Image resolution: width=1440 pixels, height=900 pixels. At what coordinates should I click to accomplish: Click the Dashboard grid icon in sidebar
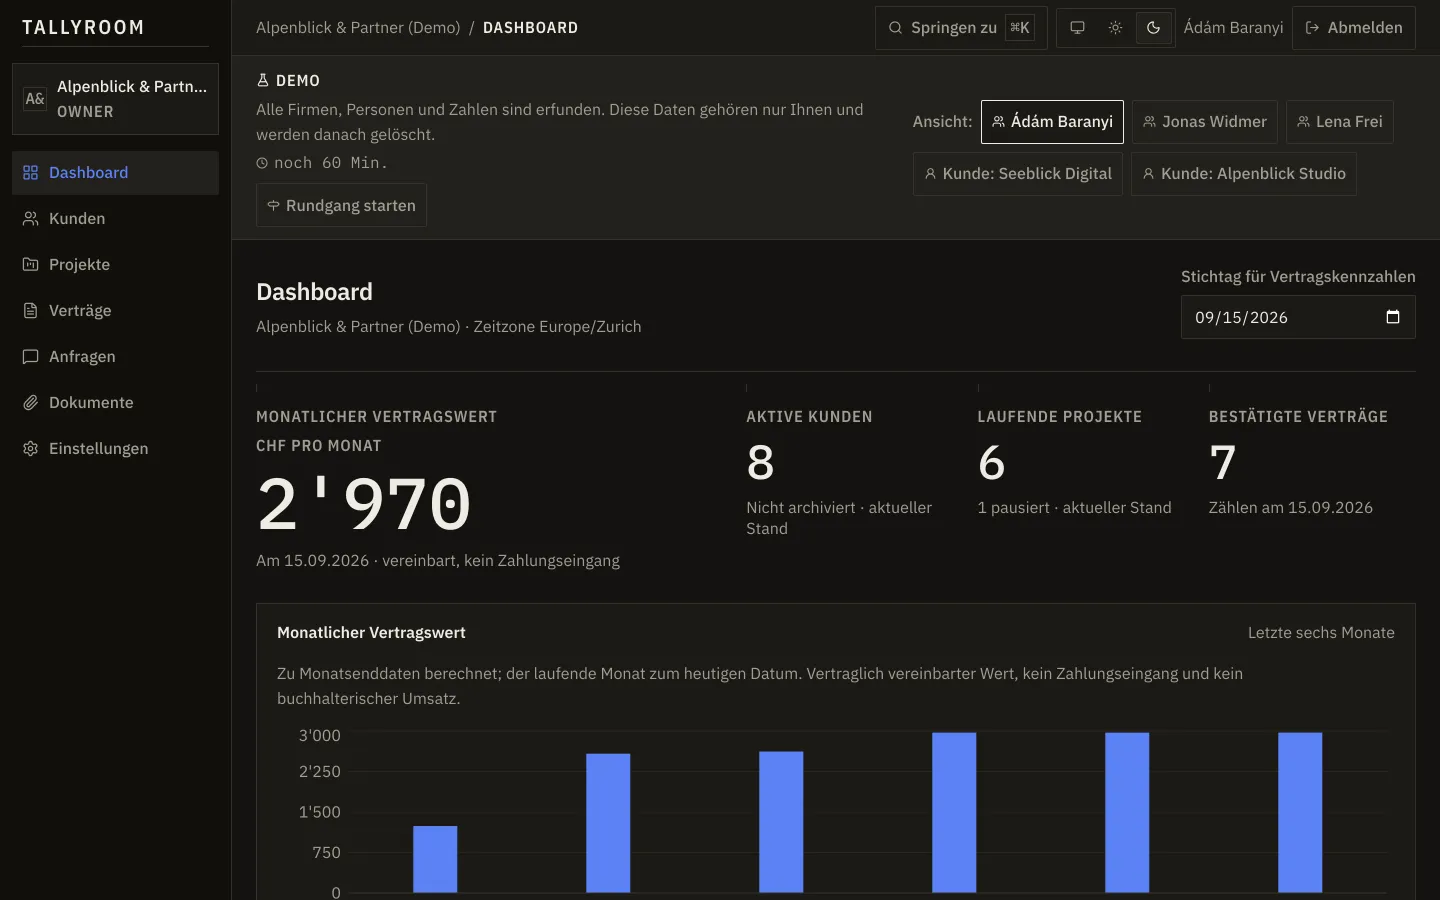(x=31, y=173)
